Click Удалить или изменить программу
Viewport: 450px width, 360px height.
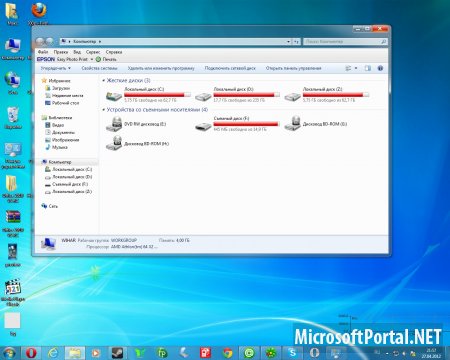pyautogui.click(x=161, y=68)
